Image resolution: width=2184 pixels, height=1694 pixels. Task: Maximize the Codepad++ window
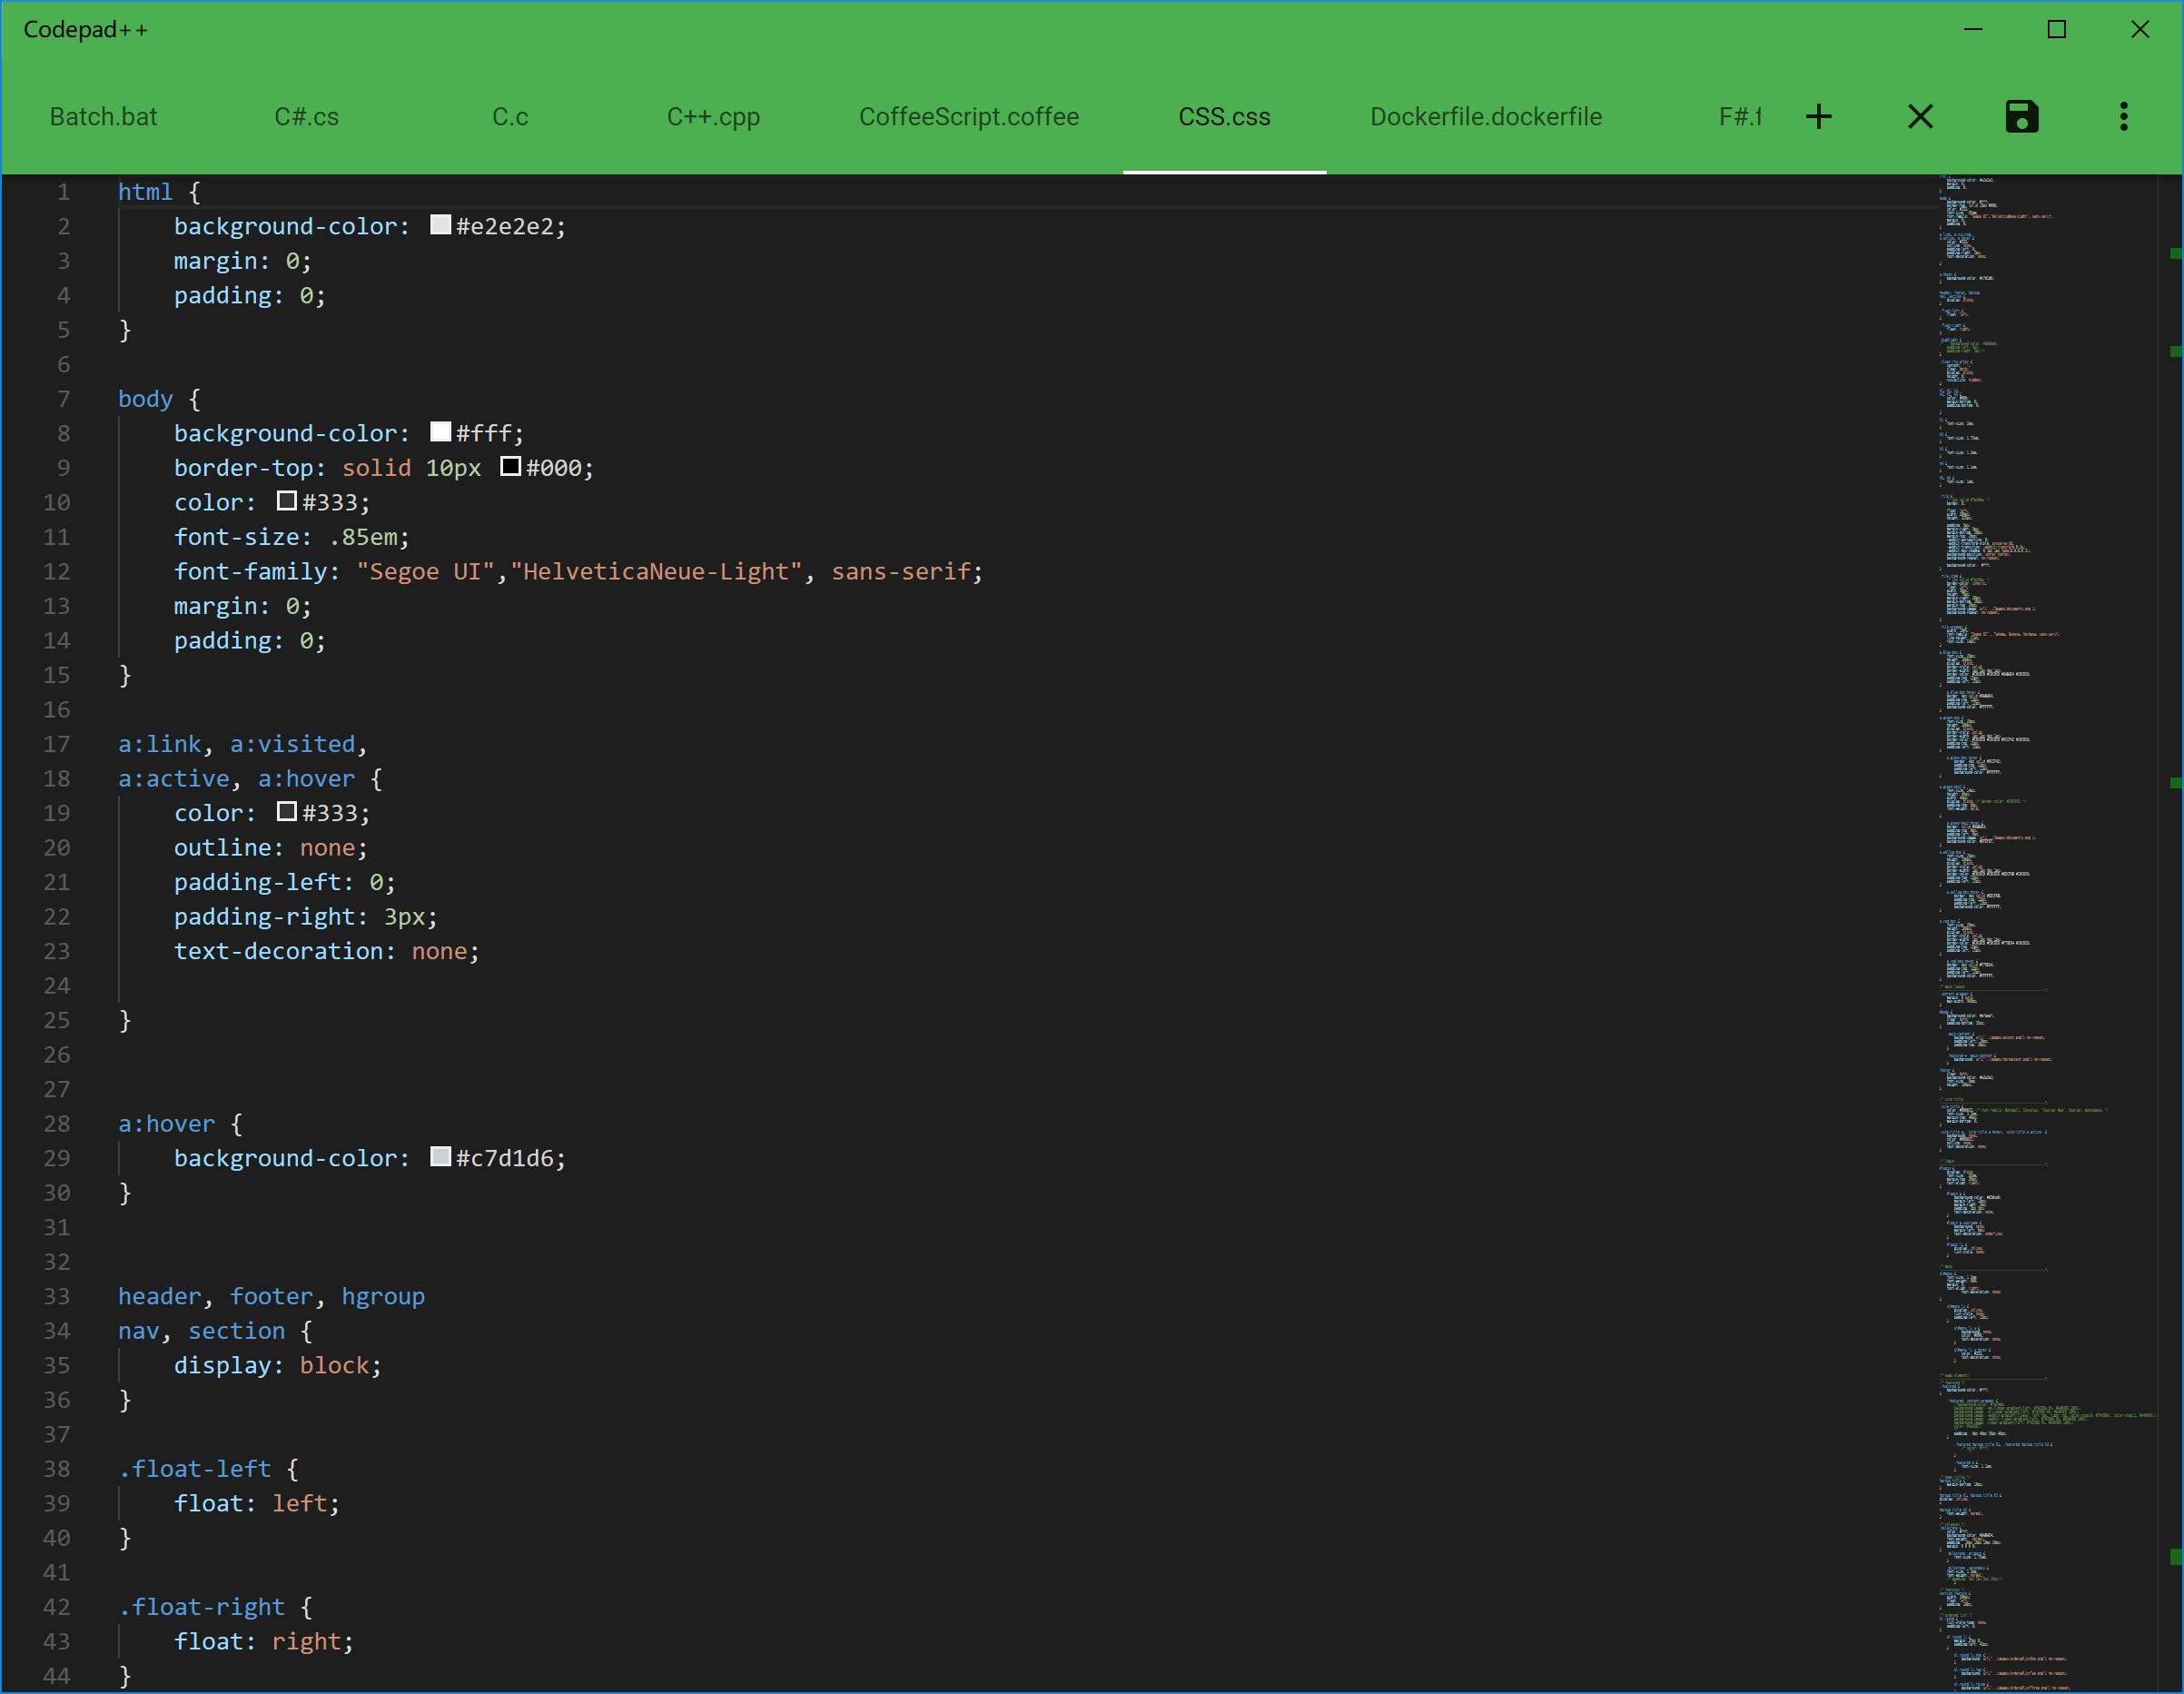[x=2056, y=30]
